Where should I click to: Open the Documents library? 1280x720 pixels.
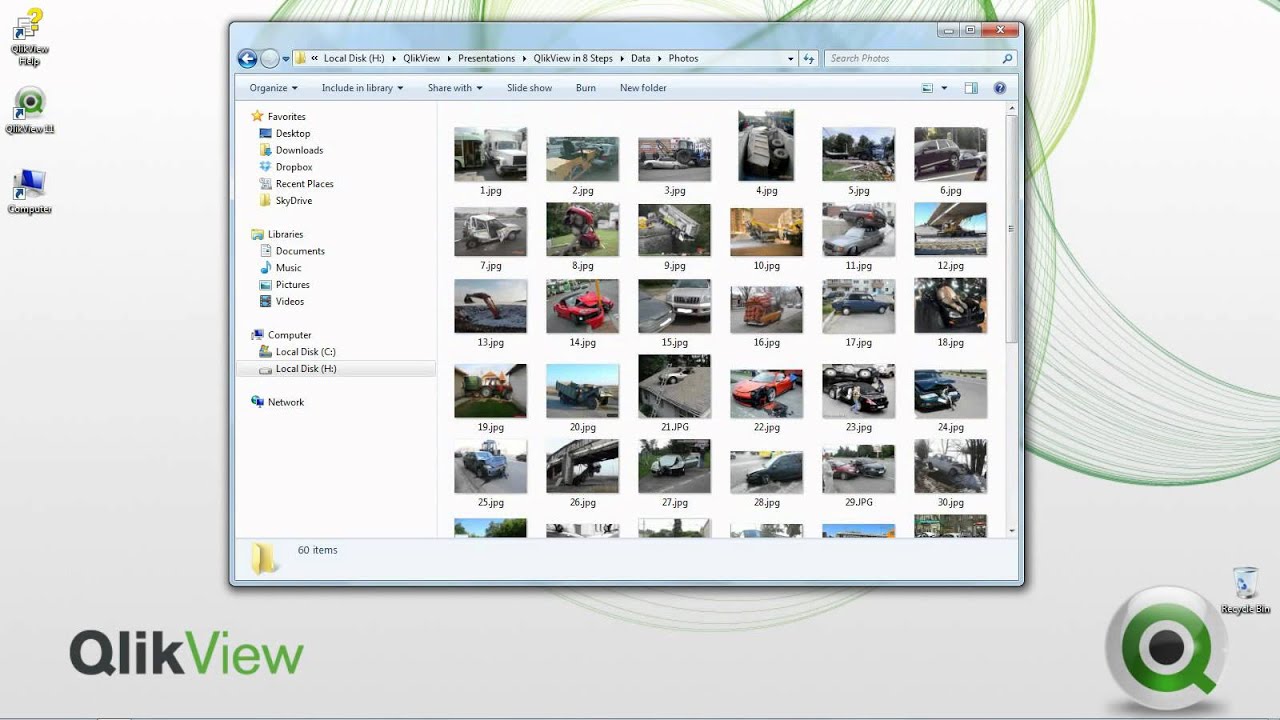click(x=291, y=251)
